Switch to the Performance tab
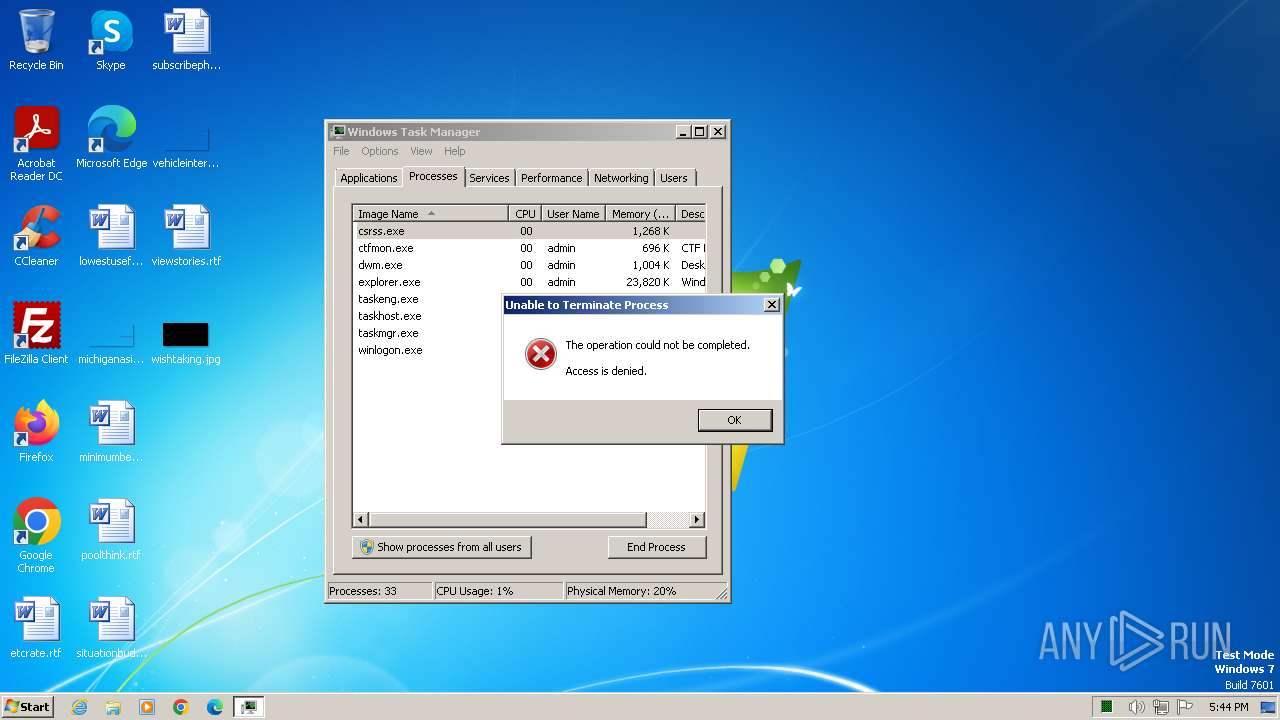Image resolution: width=1280 pixels, height=720 pixels. 551,178
